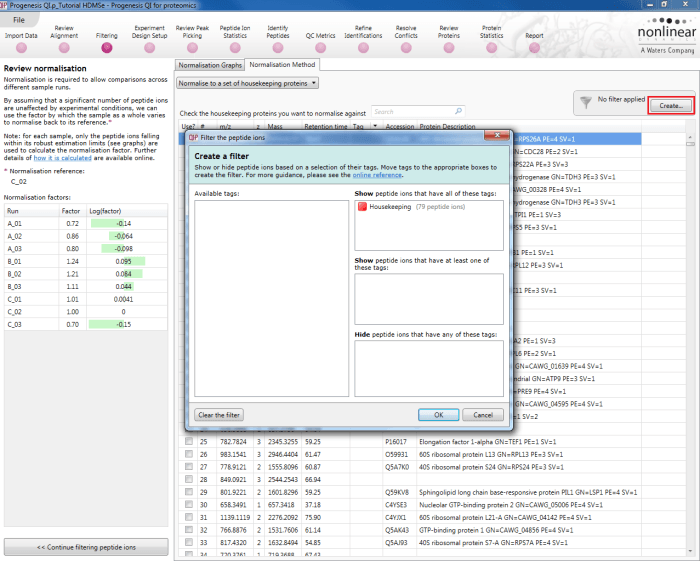Select the red Housekeeping tag icon

(x=362, y=207)
